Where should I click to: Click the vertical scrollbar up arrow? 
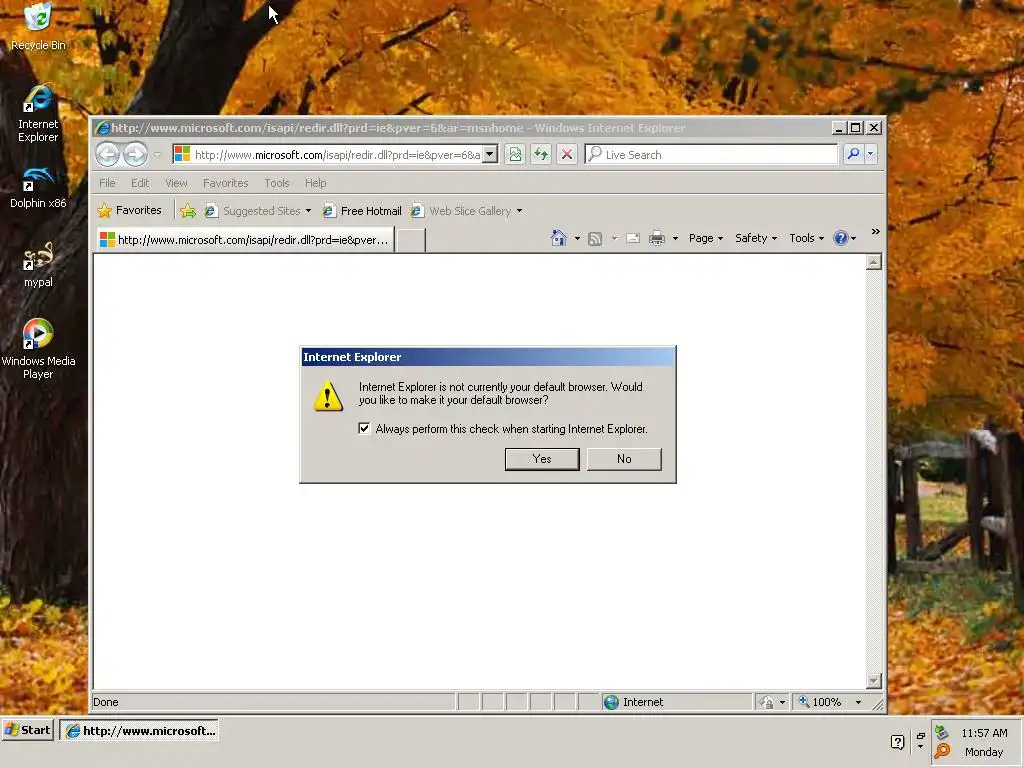pyautogui.click(x=874, y=263)
